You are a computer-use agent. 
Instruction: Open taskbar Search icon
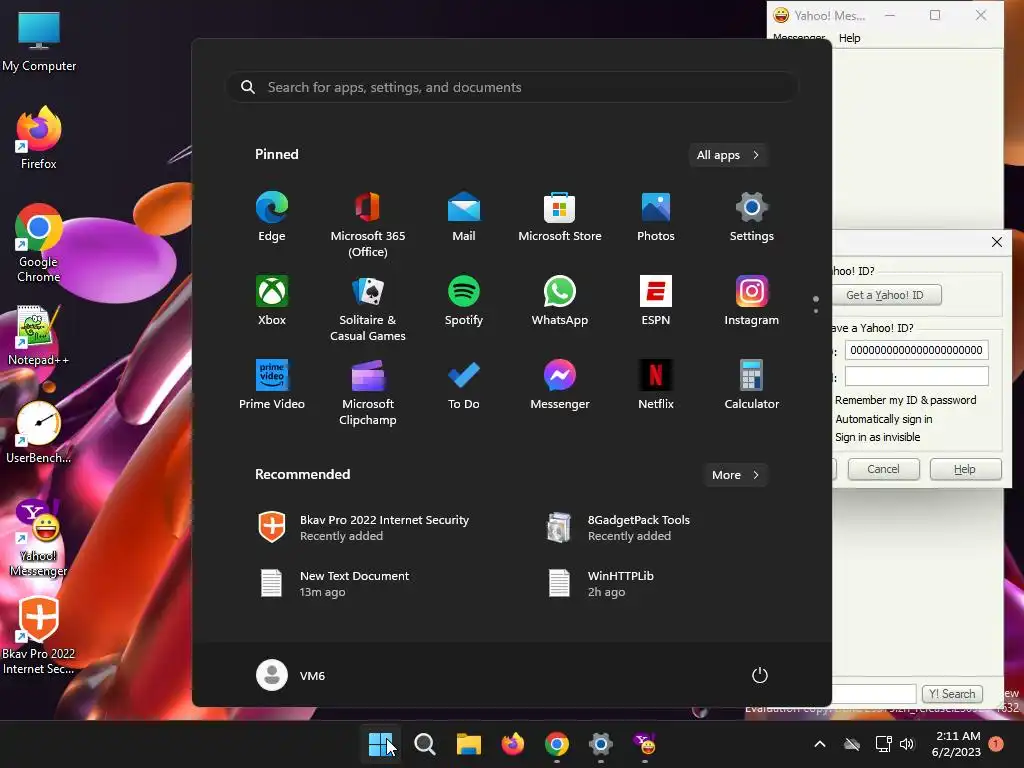click(424, 744)
